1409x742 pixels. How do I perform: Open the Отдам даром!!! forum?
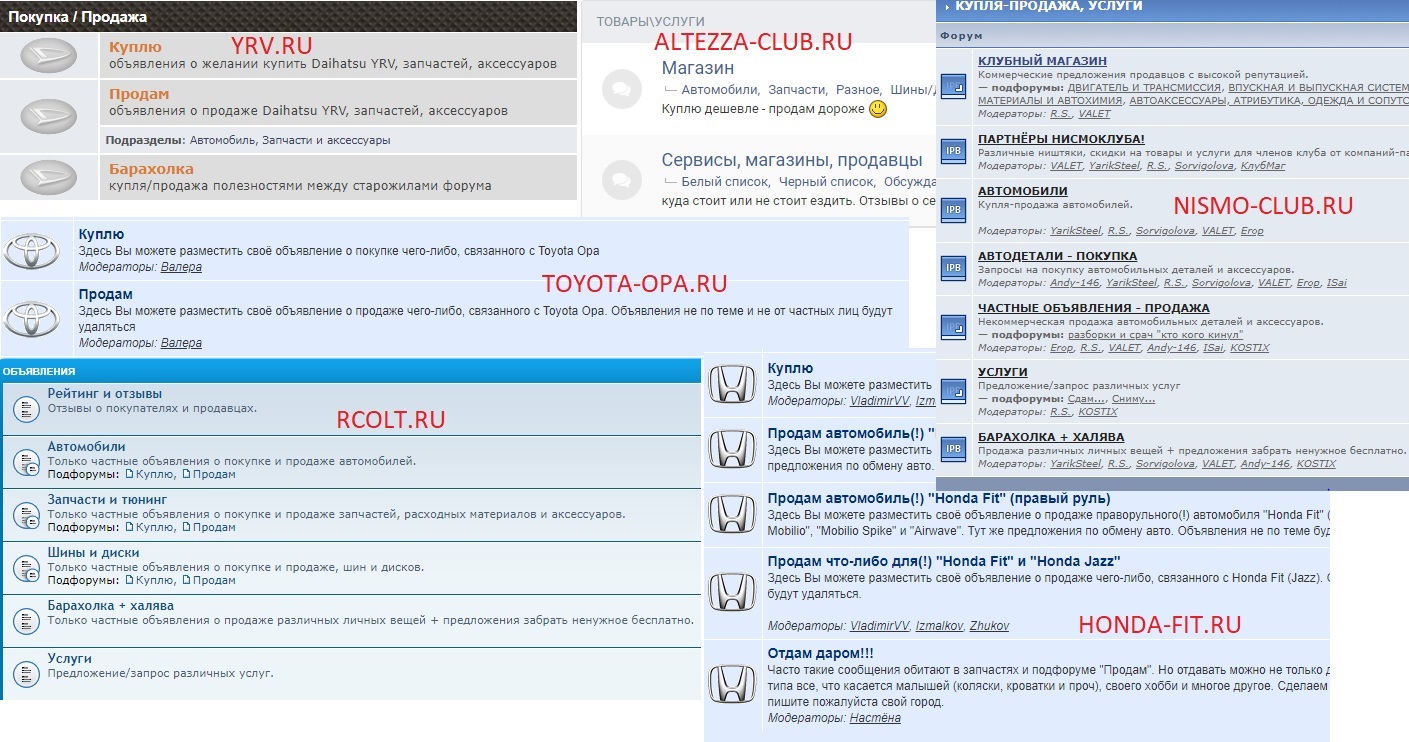coord(820,654)
